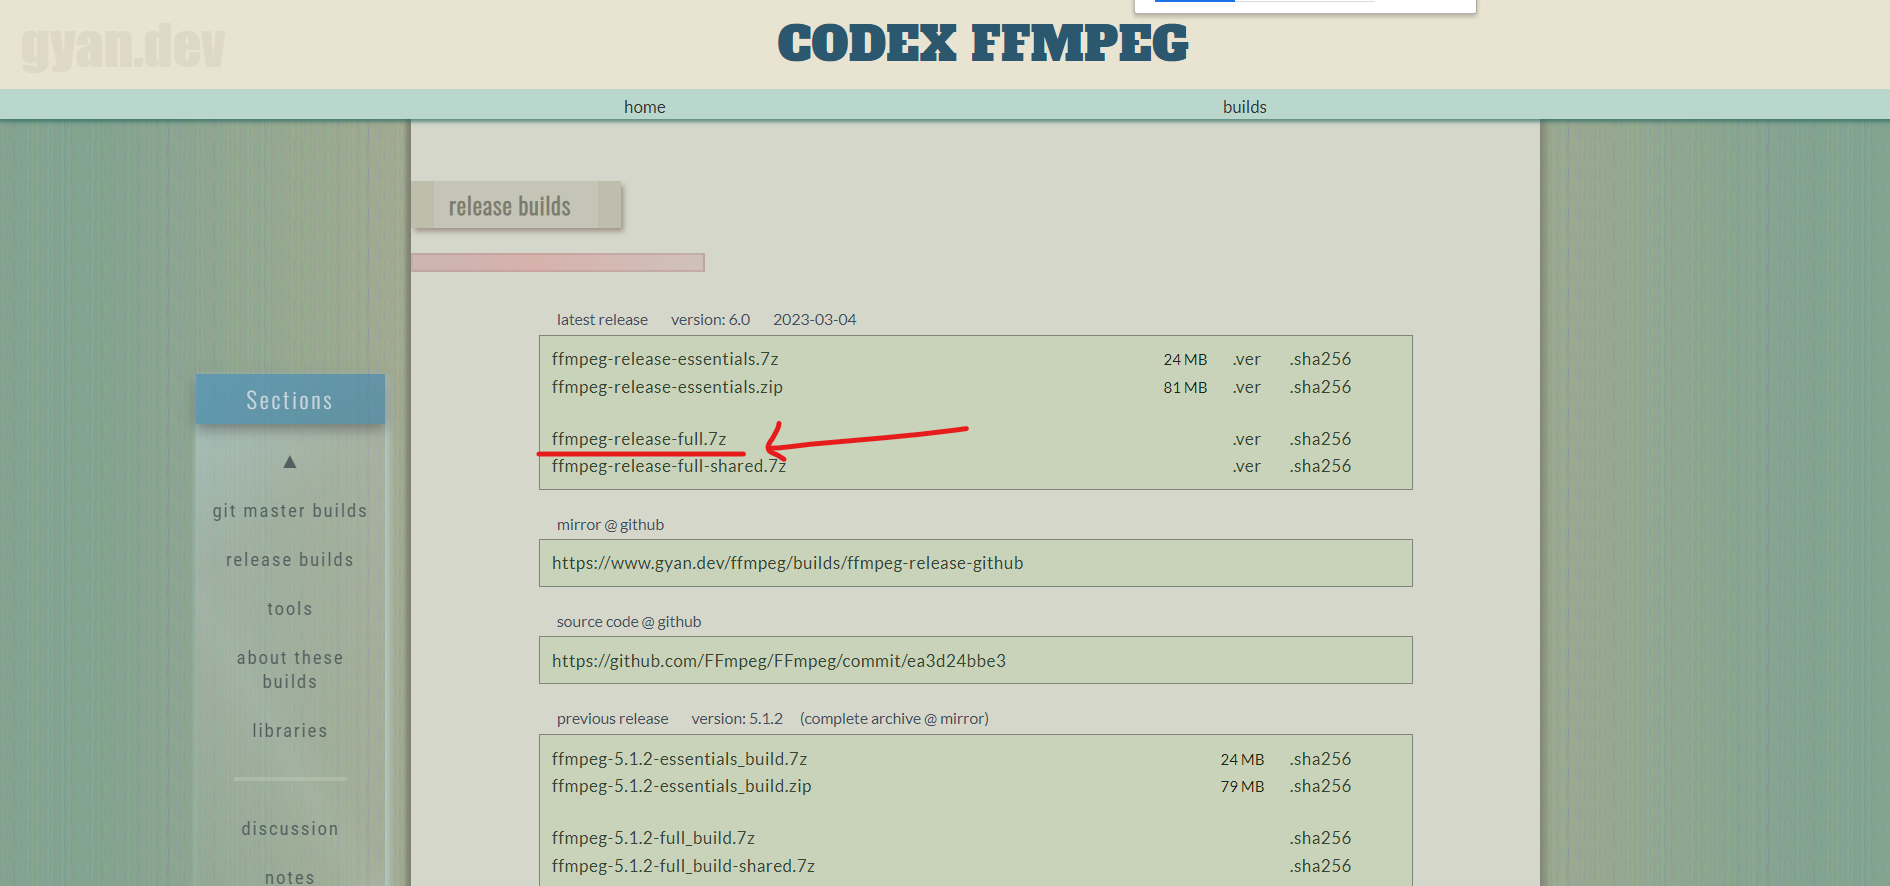Select the '24 MB' size of essentials.7z
This screenshot has width=1890, height=886.
[1185, 359]
